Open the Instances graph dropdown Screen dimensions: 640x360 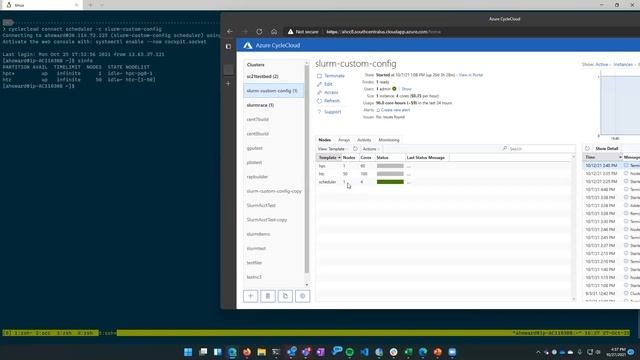624,64
